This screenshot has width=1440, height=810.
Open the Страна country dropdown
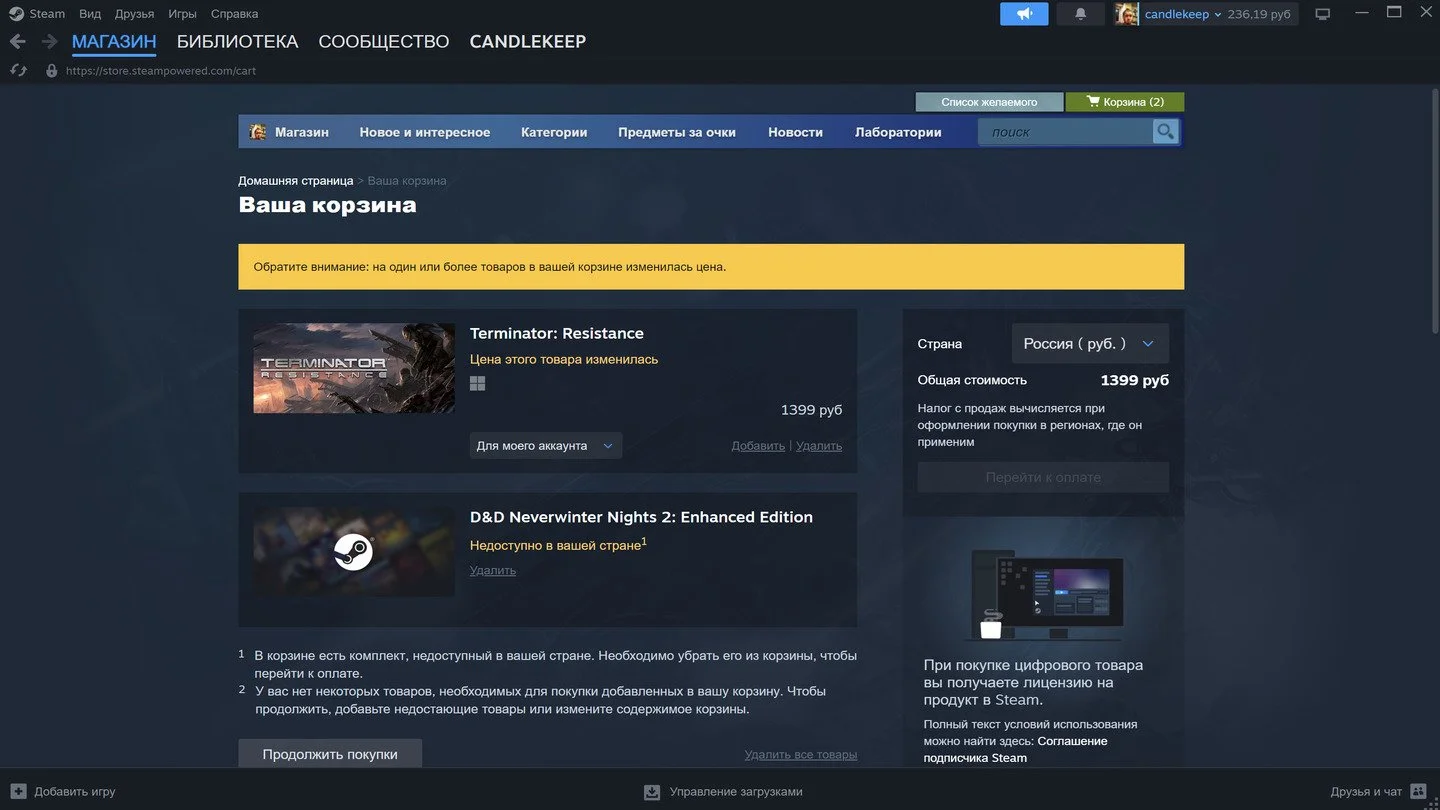(x=1090, y=343)
